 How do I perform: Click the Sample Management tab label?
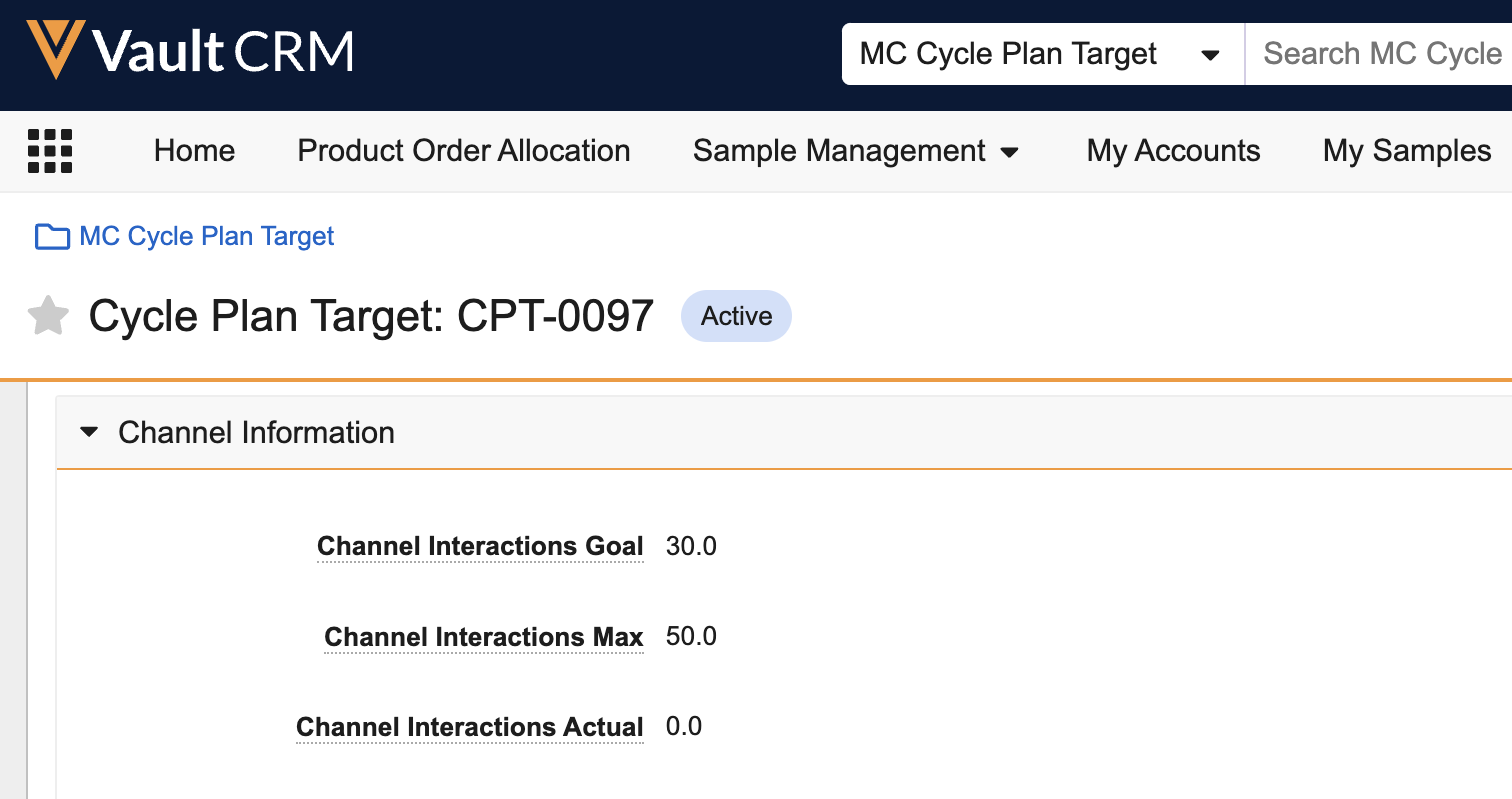point(839,151)
